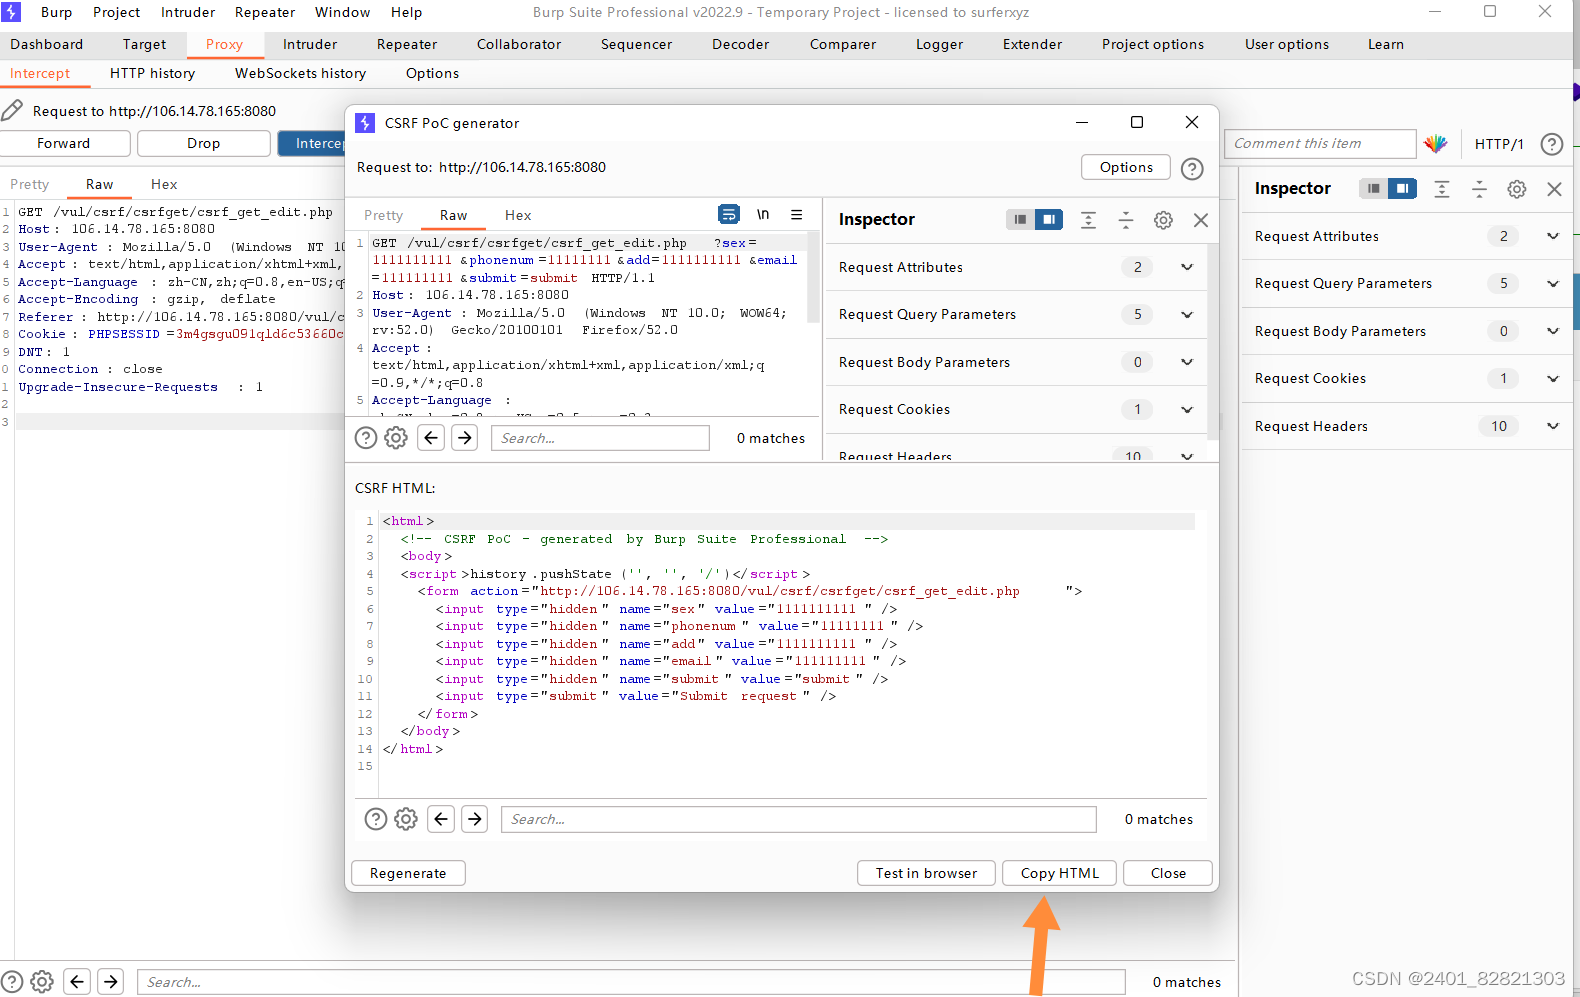Screen dimensions: 1580x997
Task: Click the CSRF request editor vertical scrollbar
Action: point(814,277)
